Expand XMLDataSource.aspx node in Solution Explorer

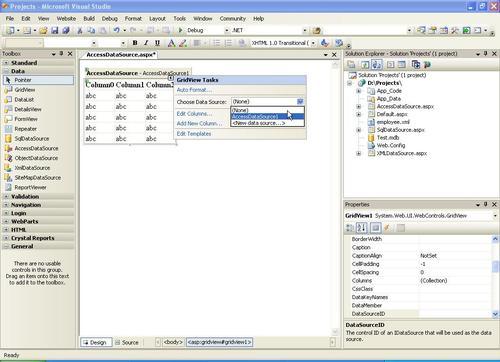pyautogui.click(x=359, y=153)
